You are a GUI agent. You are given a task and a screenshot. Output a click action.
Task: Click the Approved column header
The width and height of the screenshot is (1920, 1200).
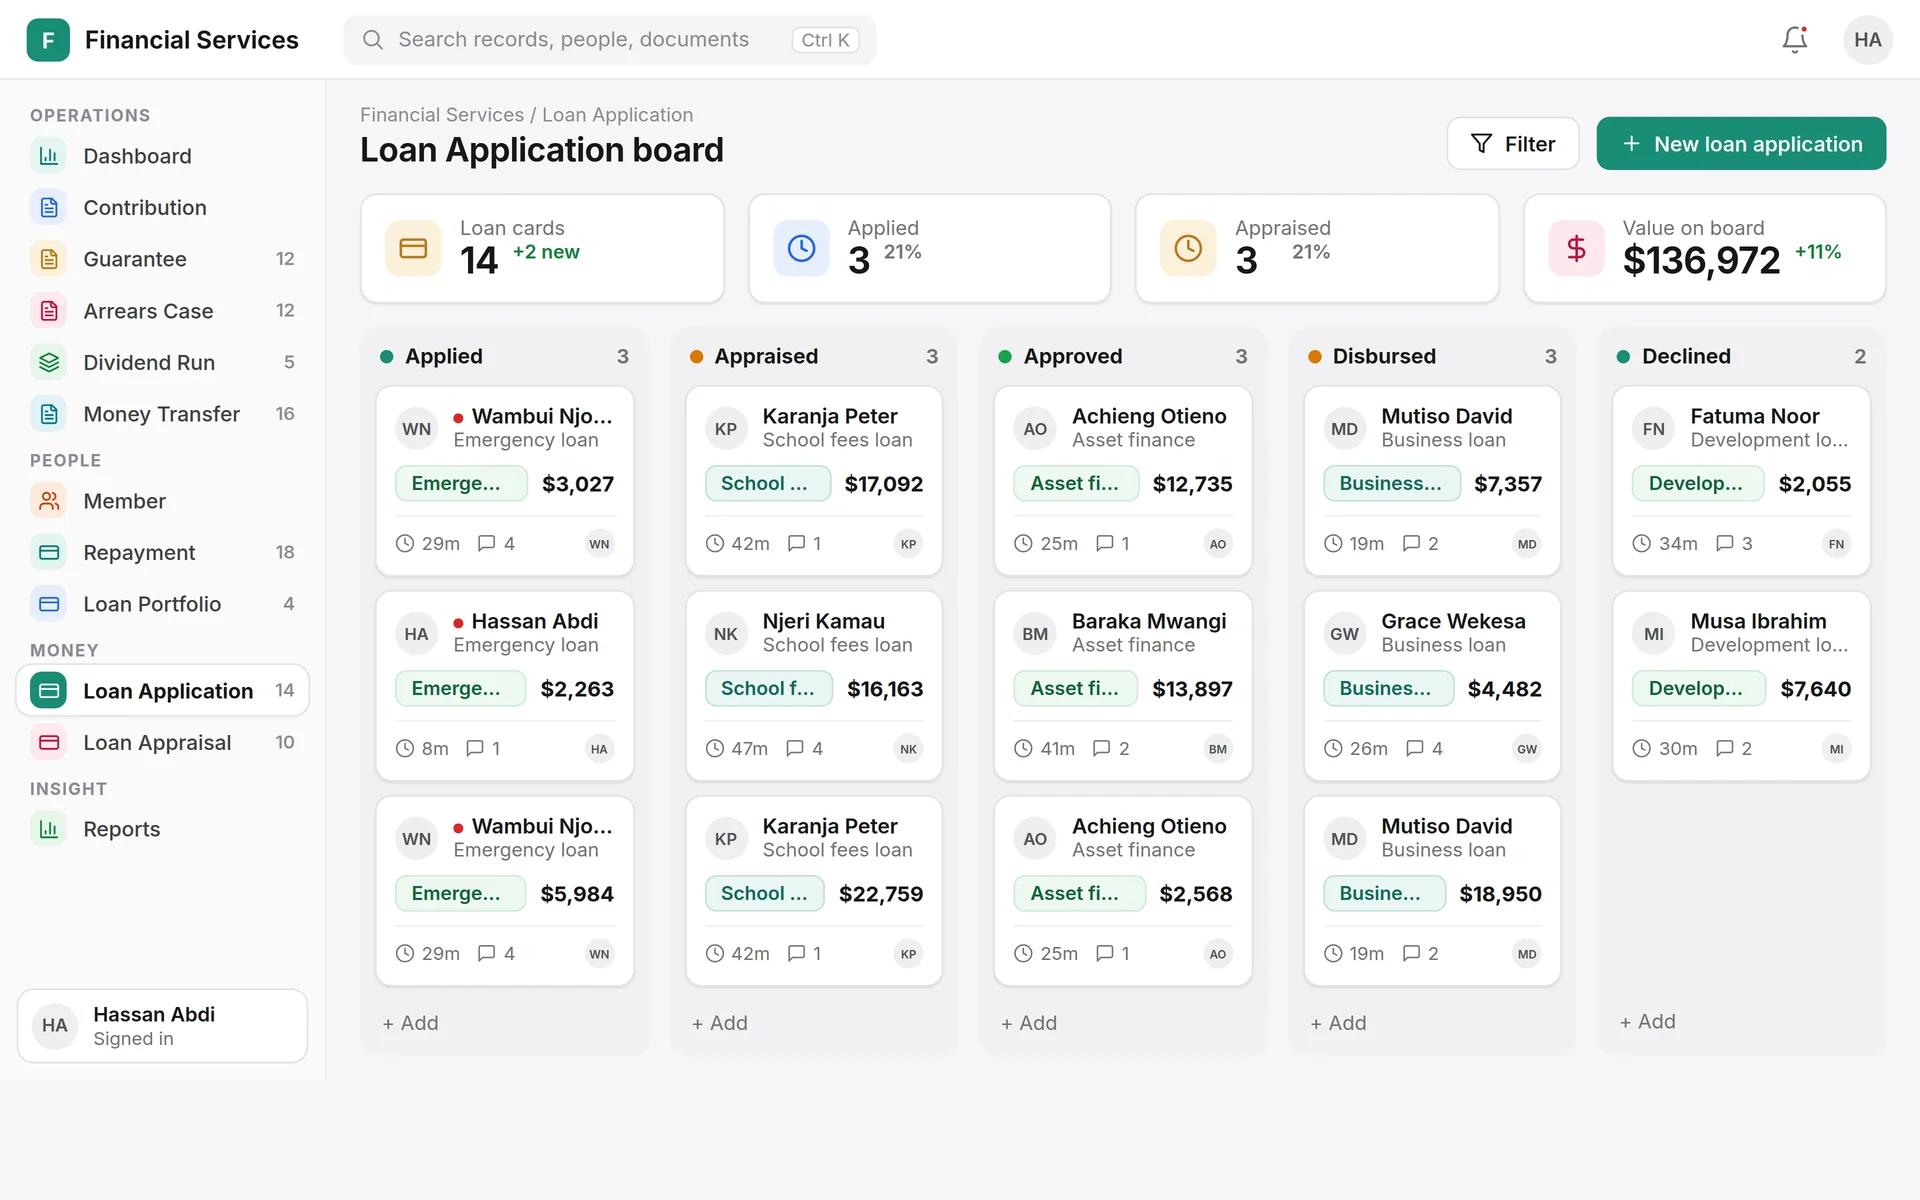(1073, 356)
